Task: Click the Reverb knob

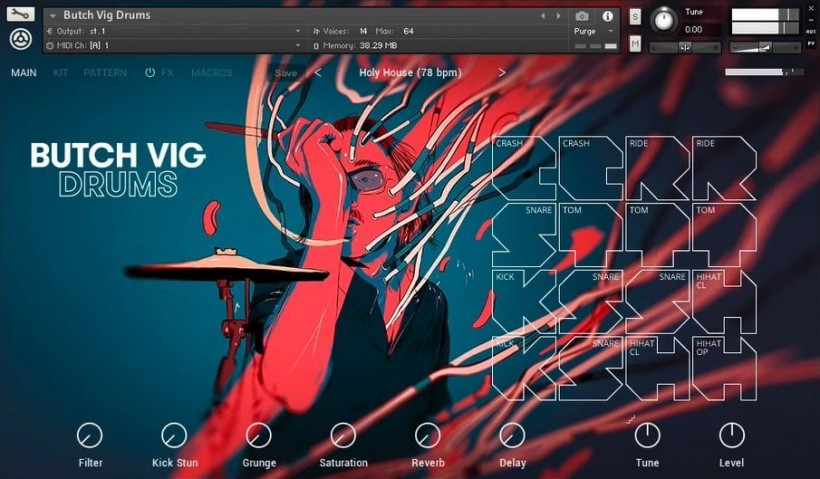Action: tap(428, 436)
